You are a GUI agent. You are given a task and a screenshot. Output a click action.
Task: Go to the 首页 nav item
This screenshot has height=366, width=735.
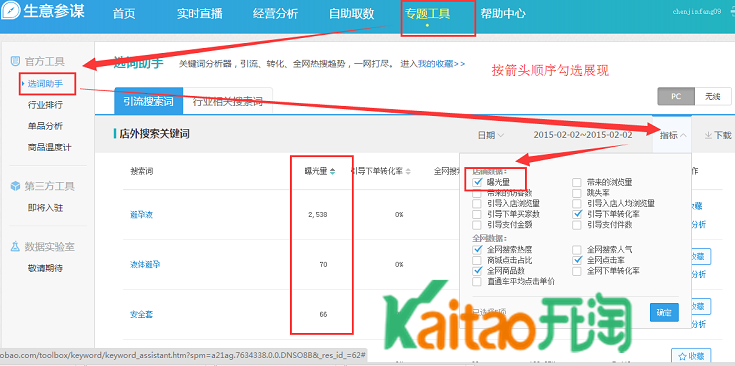point(124,14)
